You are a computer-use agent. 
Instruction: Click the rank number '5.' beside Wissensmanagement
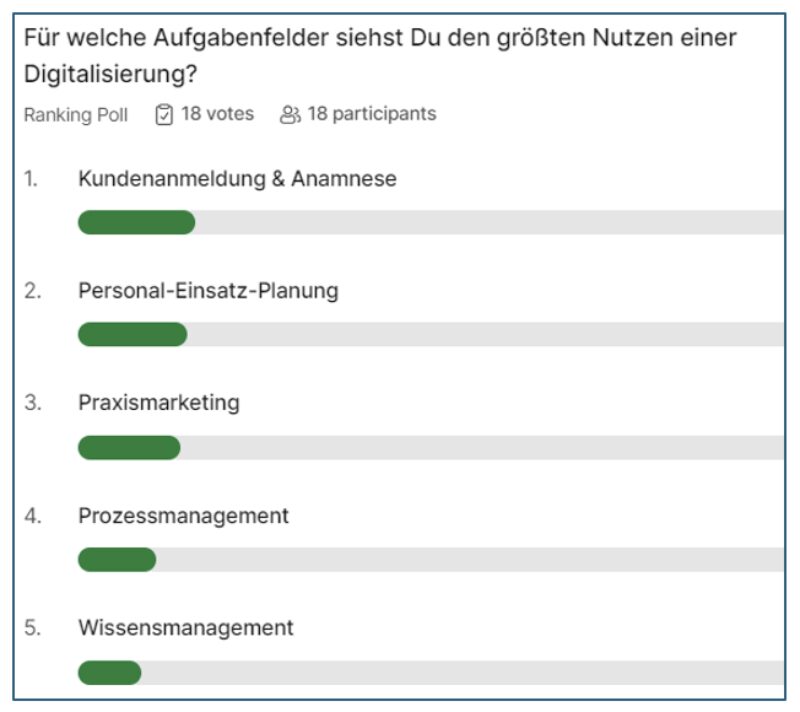(33, 628)
